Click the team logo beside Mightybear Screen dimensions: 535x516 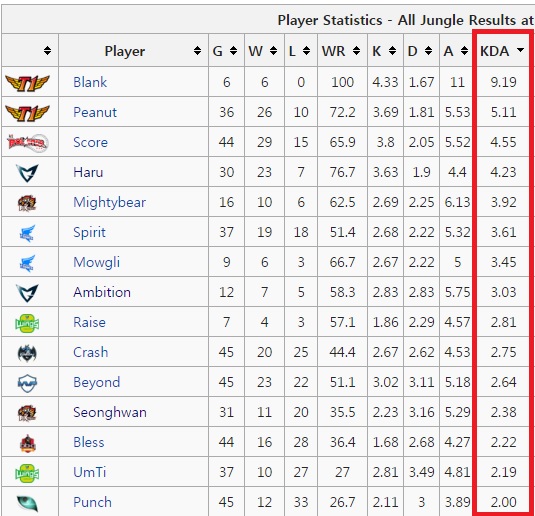[x=27, y=203]
